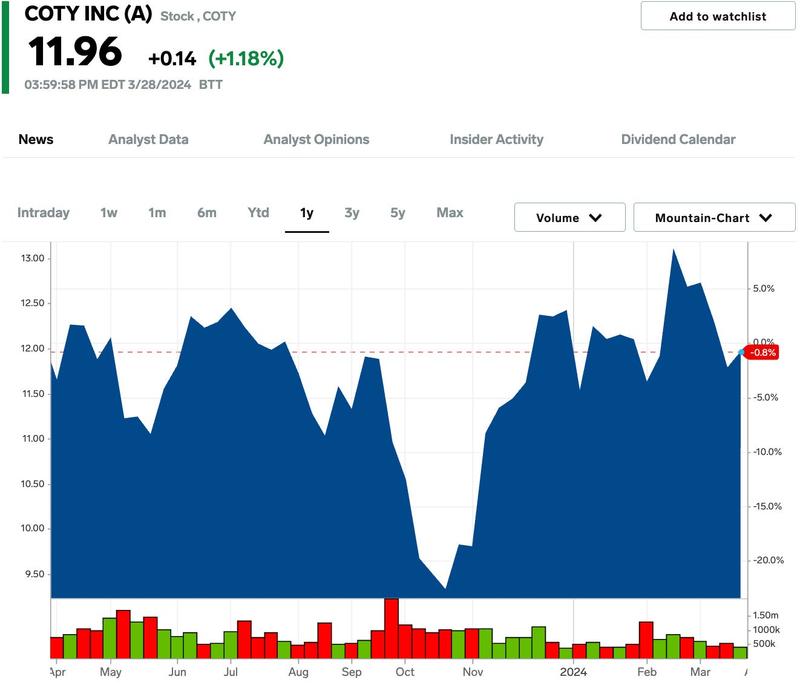Screen dimensions: 800x697
Task: Open the News tab
Action: [x=36, y=139]
